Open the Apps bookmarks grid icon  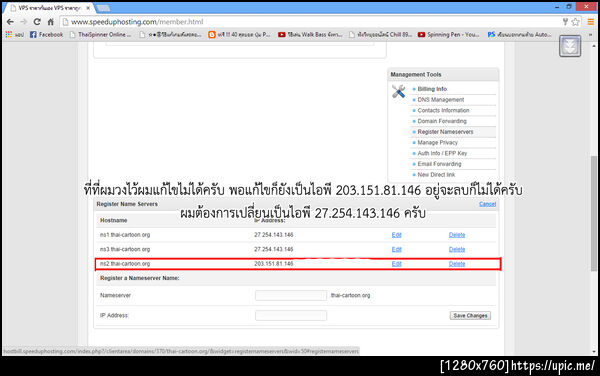[8, 34]
